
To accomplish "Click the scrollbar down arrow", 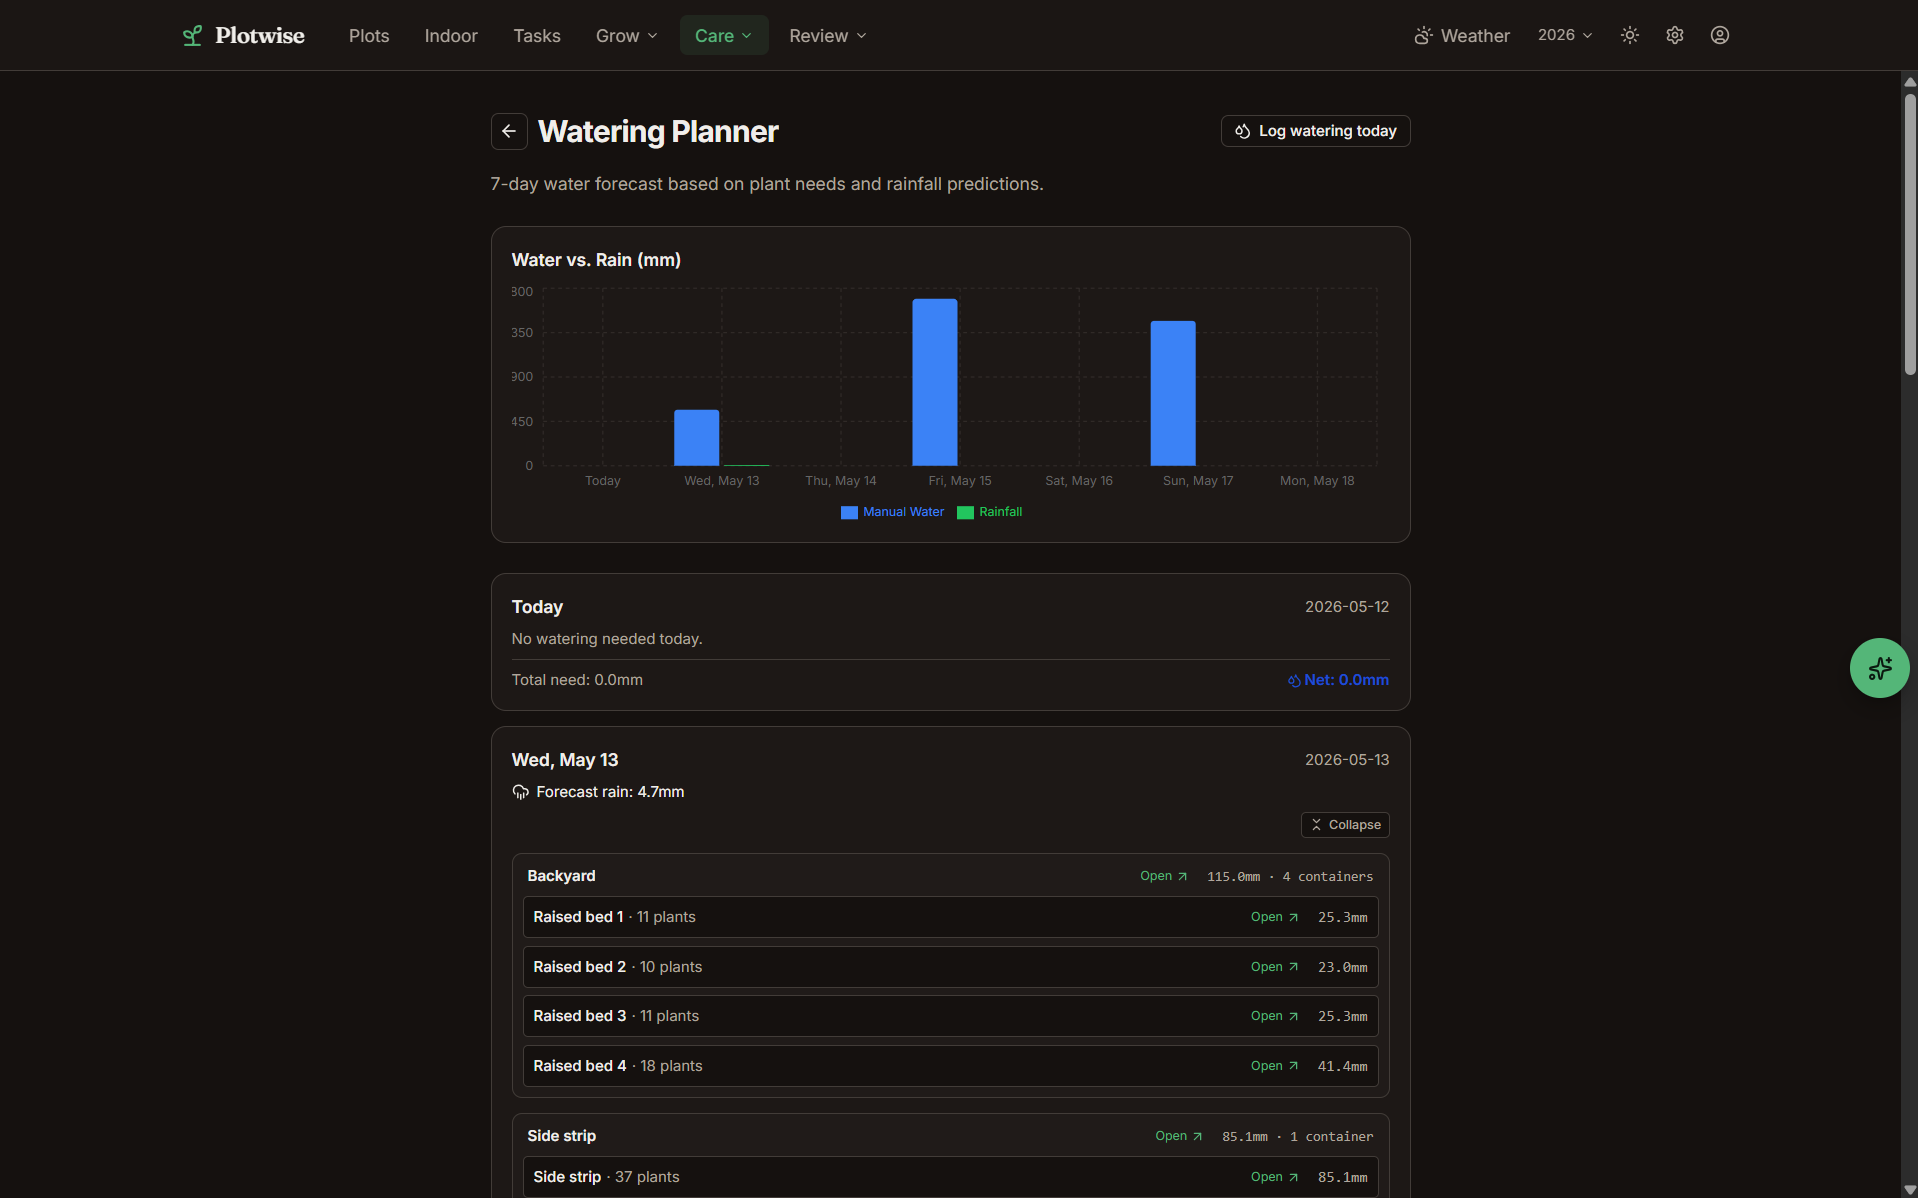I will (1909, 1189).
